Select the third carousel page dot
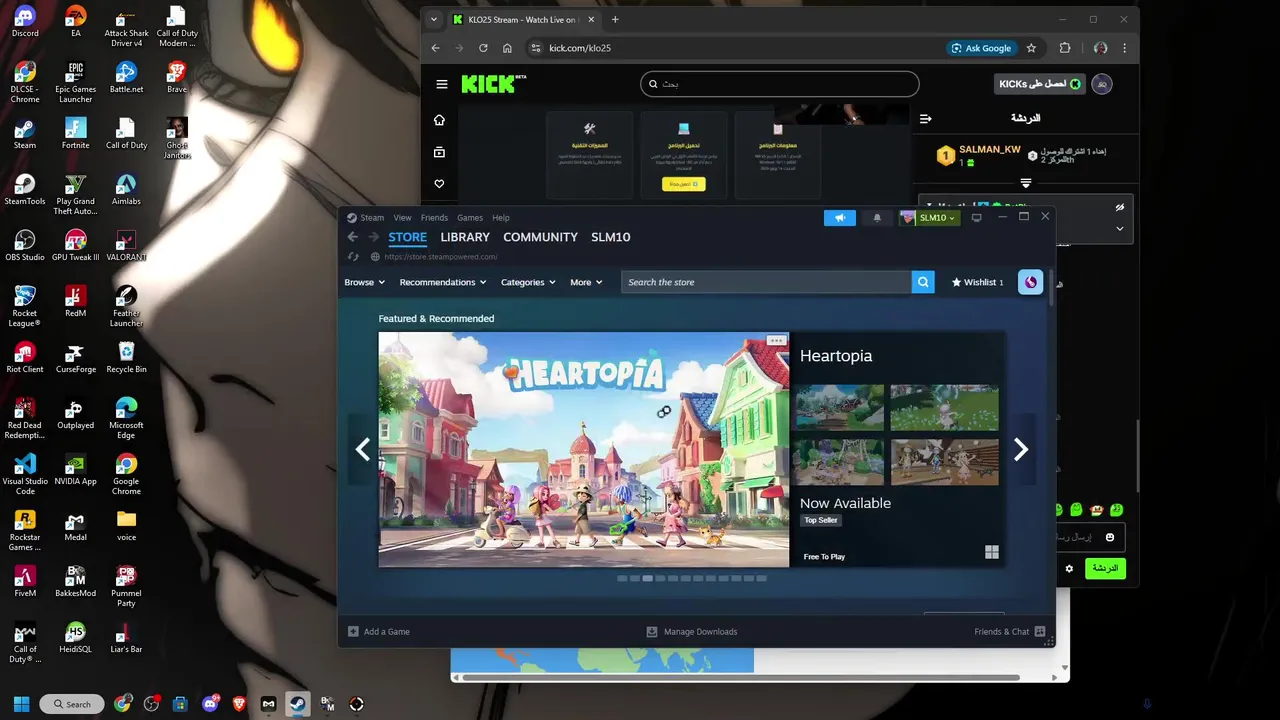This screenshot has width=1280, height=720. (647, 578)
